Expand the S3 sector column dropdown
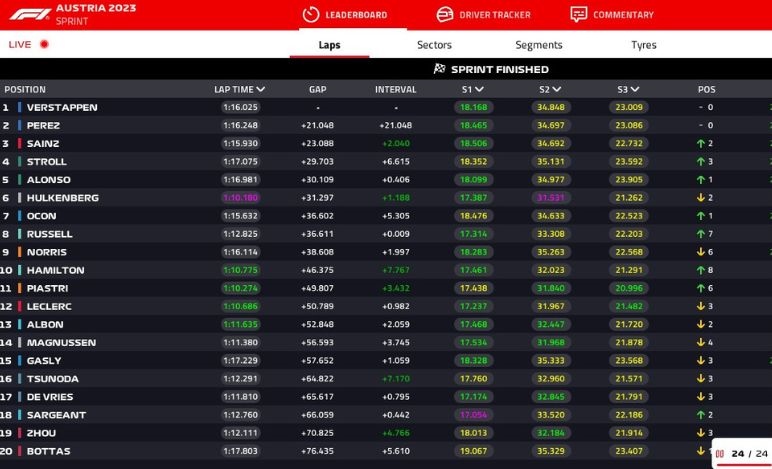Viewport: 772px width, 469px height. [636, 89]
